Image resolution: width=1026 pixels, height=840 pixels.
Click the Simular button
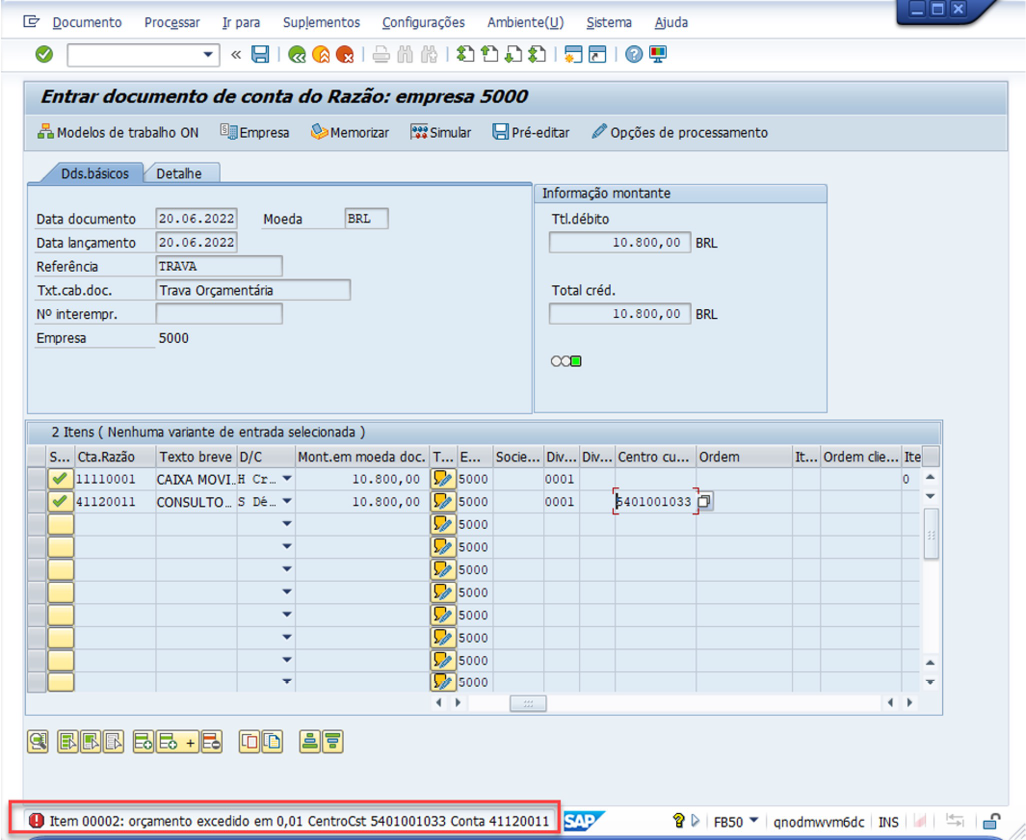pos(441,132)
